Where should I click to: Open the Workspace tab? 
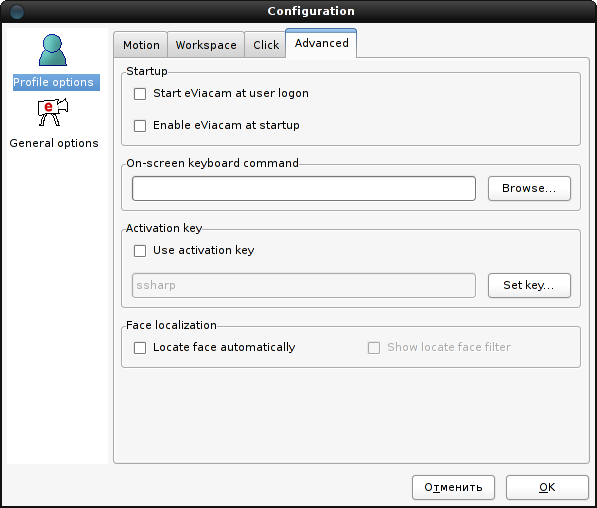click(x=206, y=45)
